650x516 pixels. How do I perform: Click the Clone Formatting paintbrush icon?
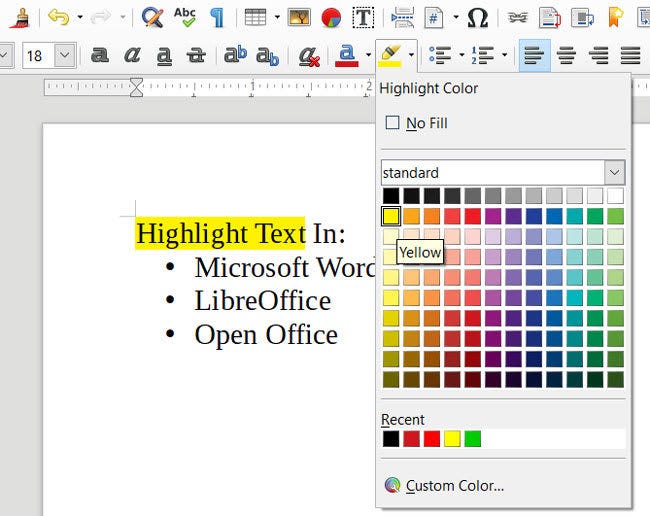19,17
